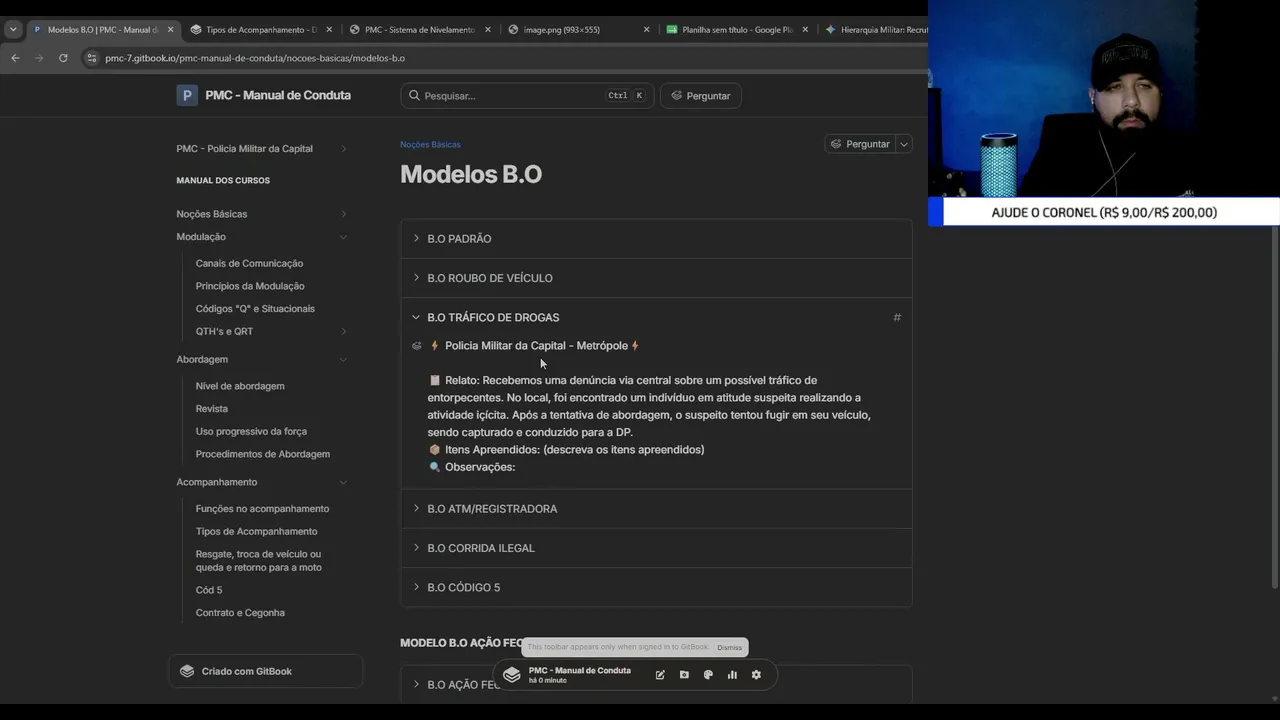
Task: Click the folder icon in bottom toolbar
Action: (684, 675)
